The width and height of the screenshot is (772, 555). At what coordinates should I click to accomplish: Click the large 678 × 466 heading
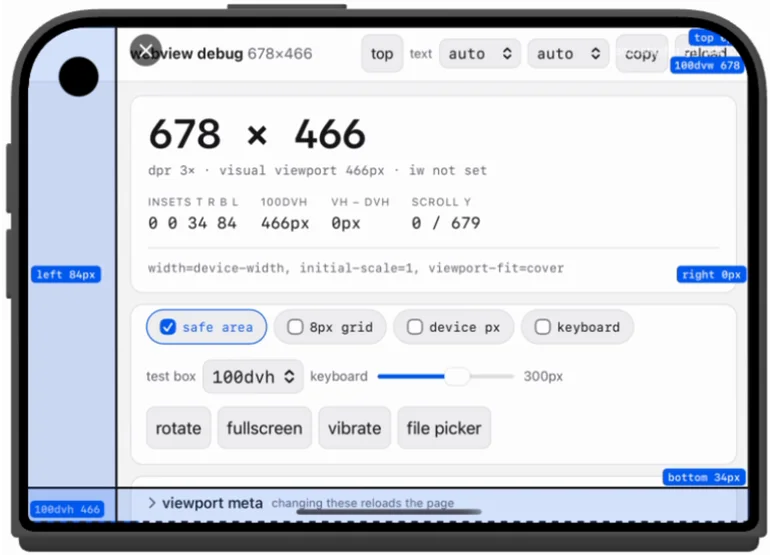[x=257, y=134]
